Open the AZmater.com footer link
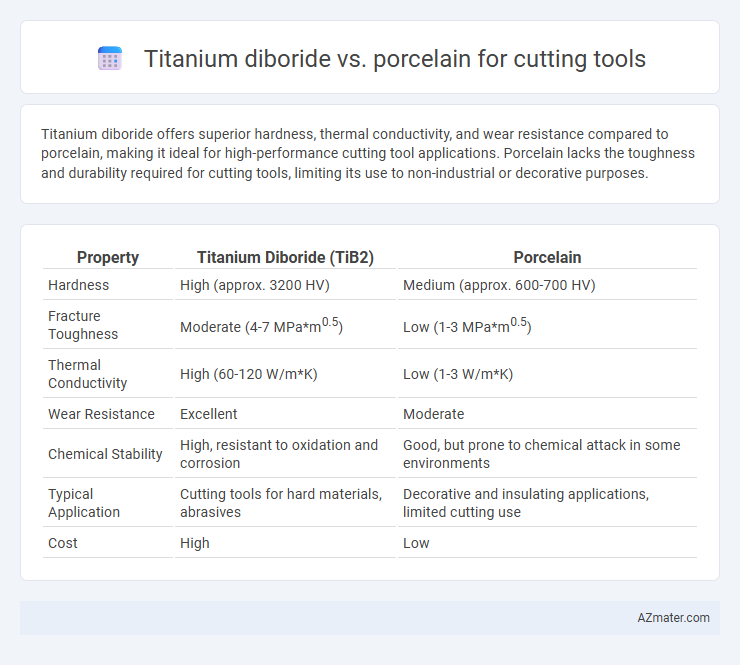The height and width of the screenshot is (665, 740). 673,617
